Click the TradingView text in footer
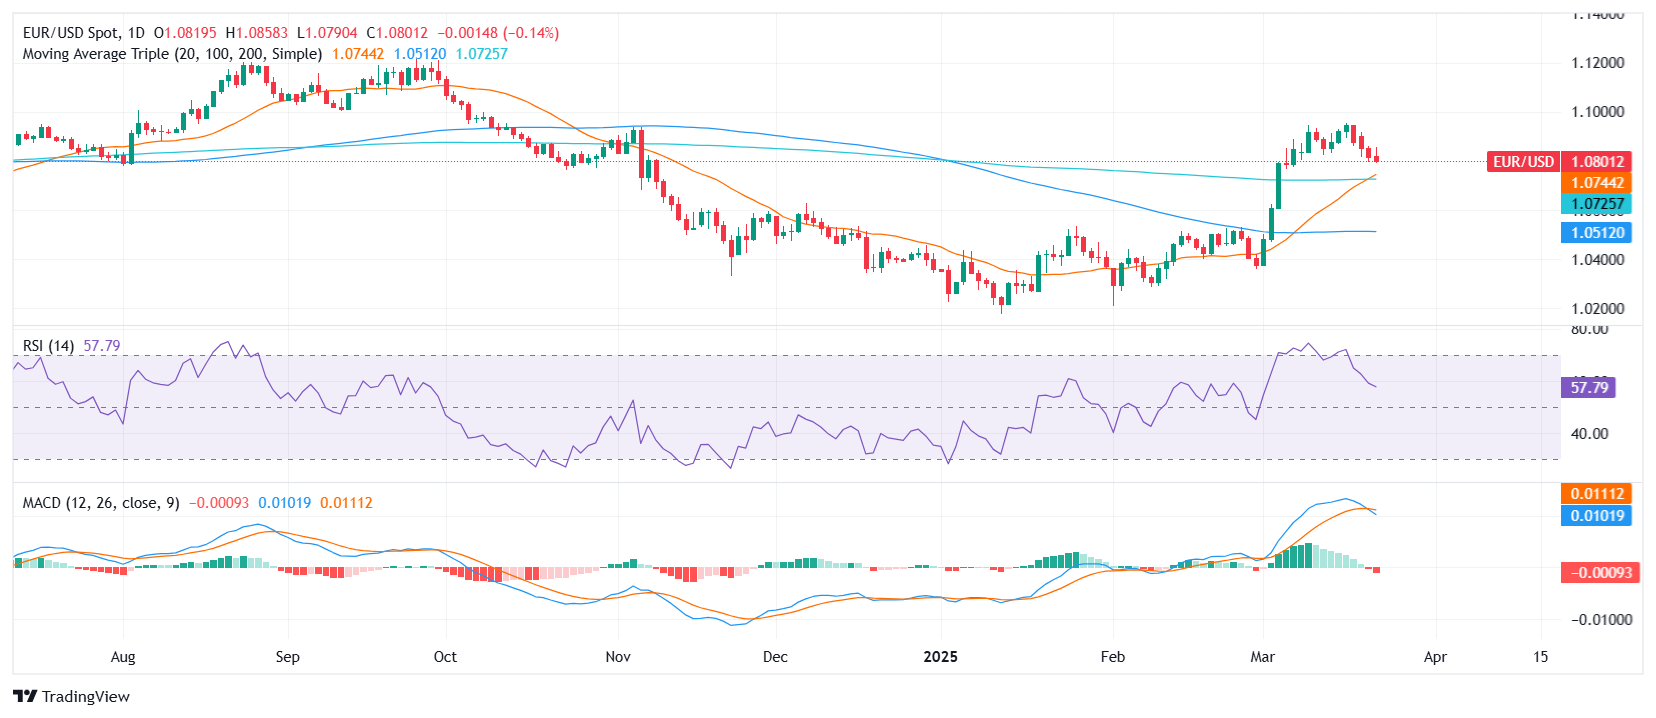The height and width of the screenshot is (718, 1656). [86, 697]
